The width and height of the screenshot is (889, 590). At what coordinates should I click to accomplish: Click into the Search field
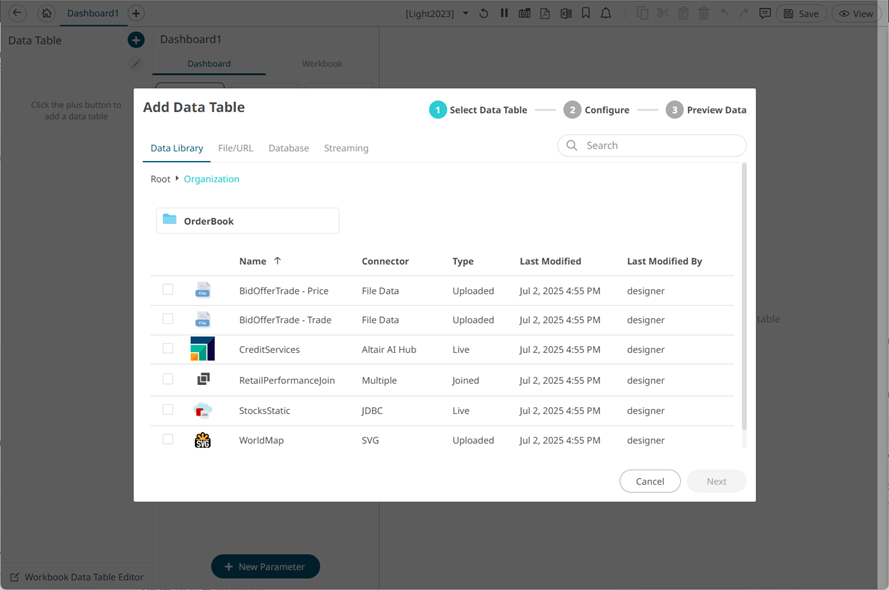pos(660,146)
